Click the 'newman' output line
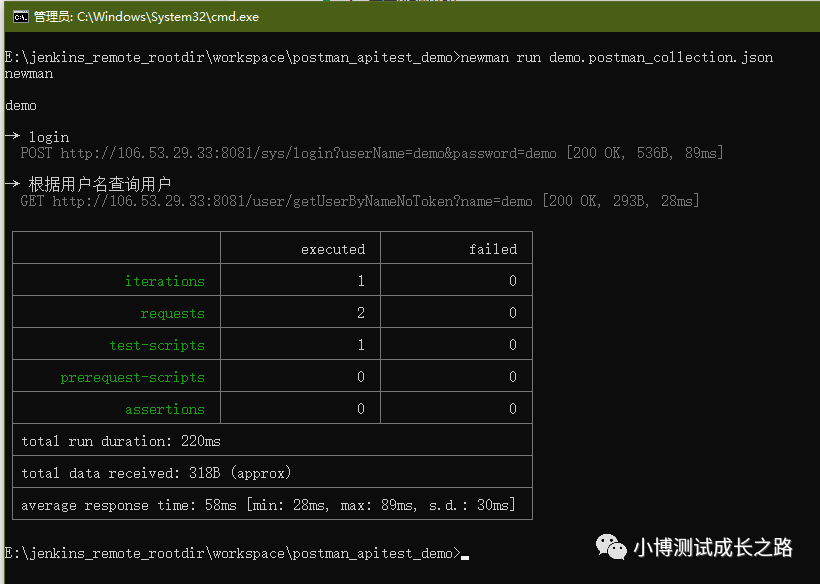 click(29, 74)
